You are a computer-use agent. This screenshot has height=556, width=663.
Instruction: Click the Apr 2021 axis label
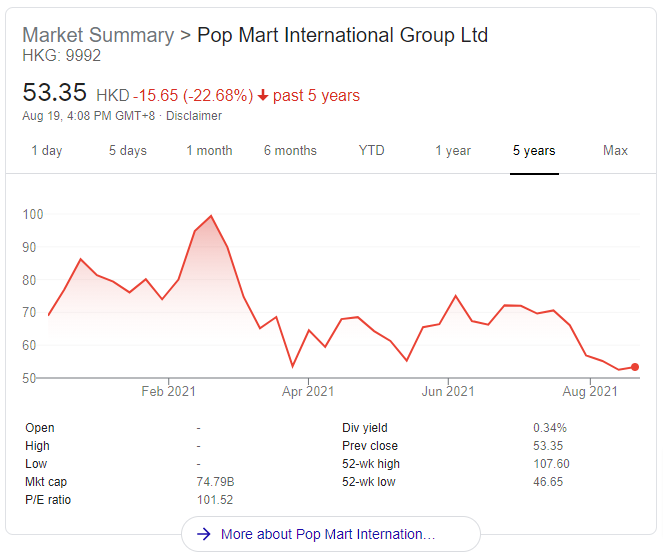[308, 392]
